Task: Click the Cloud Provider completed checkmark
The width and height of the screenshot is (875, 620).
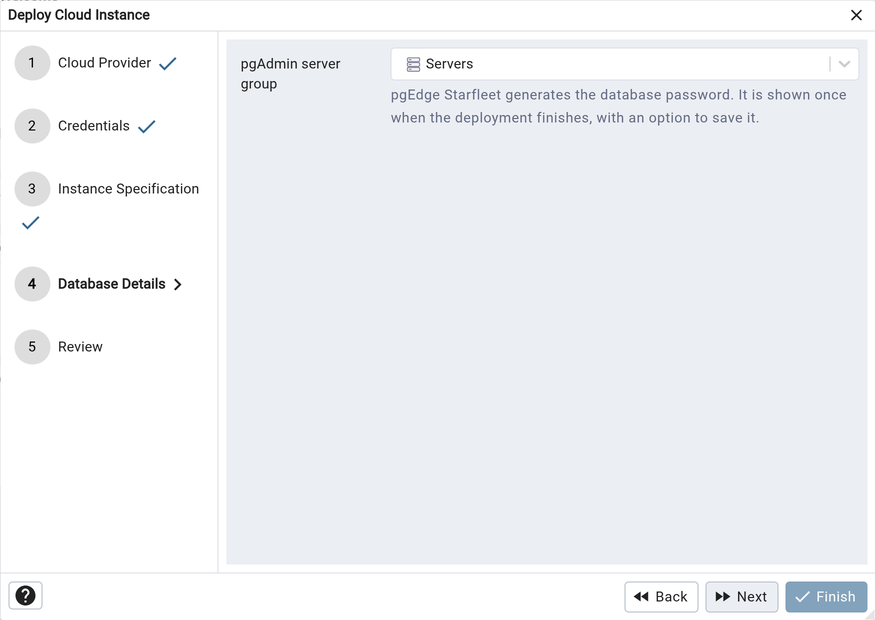Action: pos(167,64)
